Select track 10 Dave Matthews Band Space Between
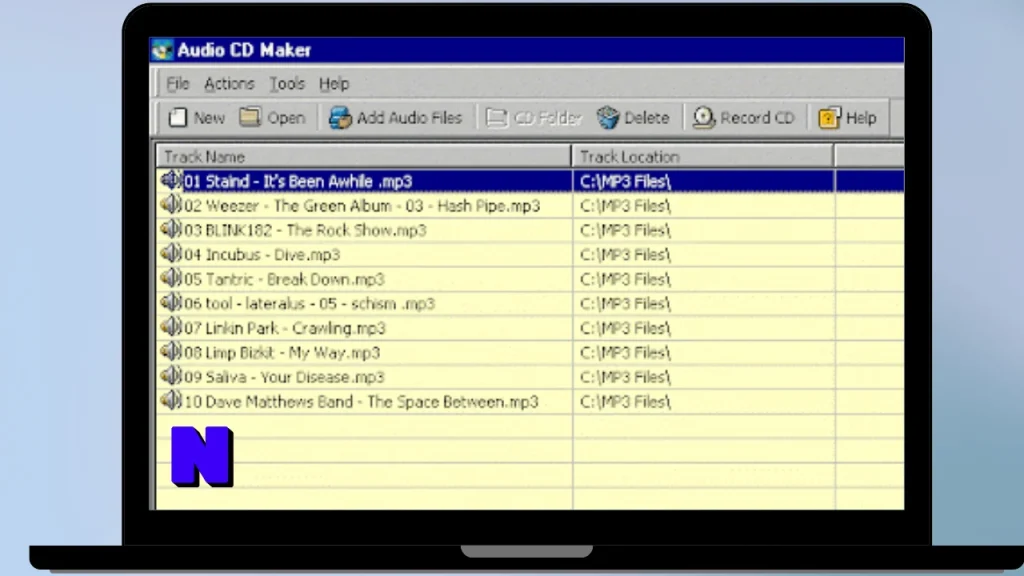1024x576 pixels. 364,402
